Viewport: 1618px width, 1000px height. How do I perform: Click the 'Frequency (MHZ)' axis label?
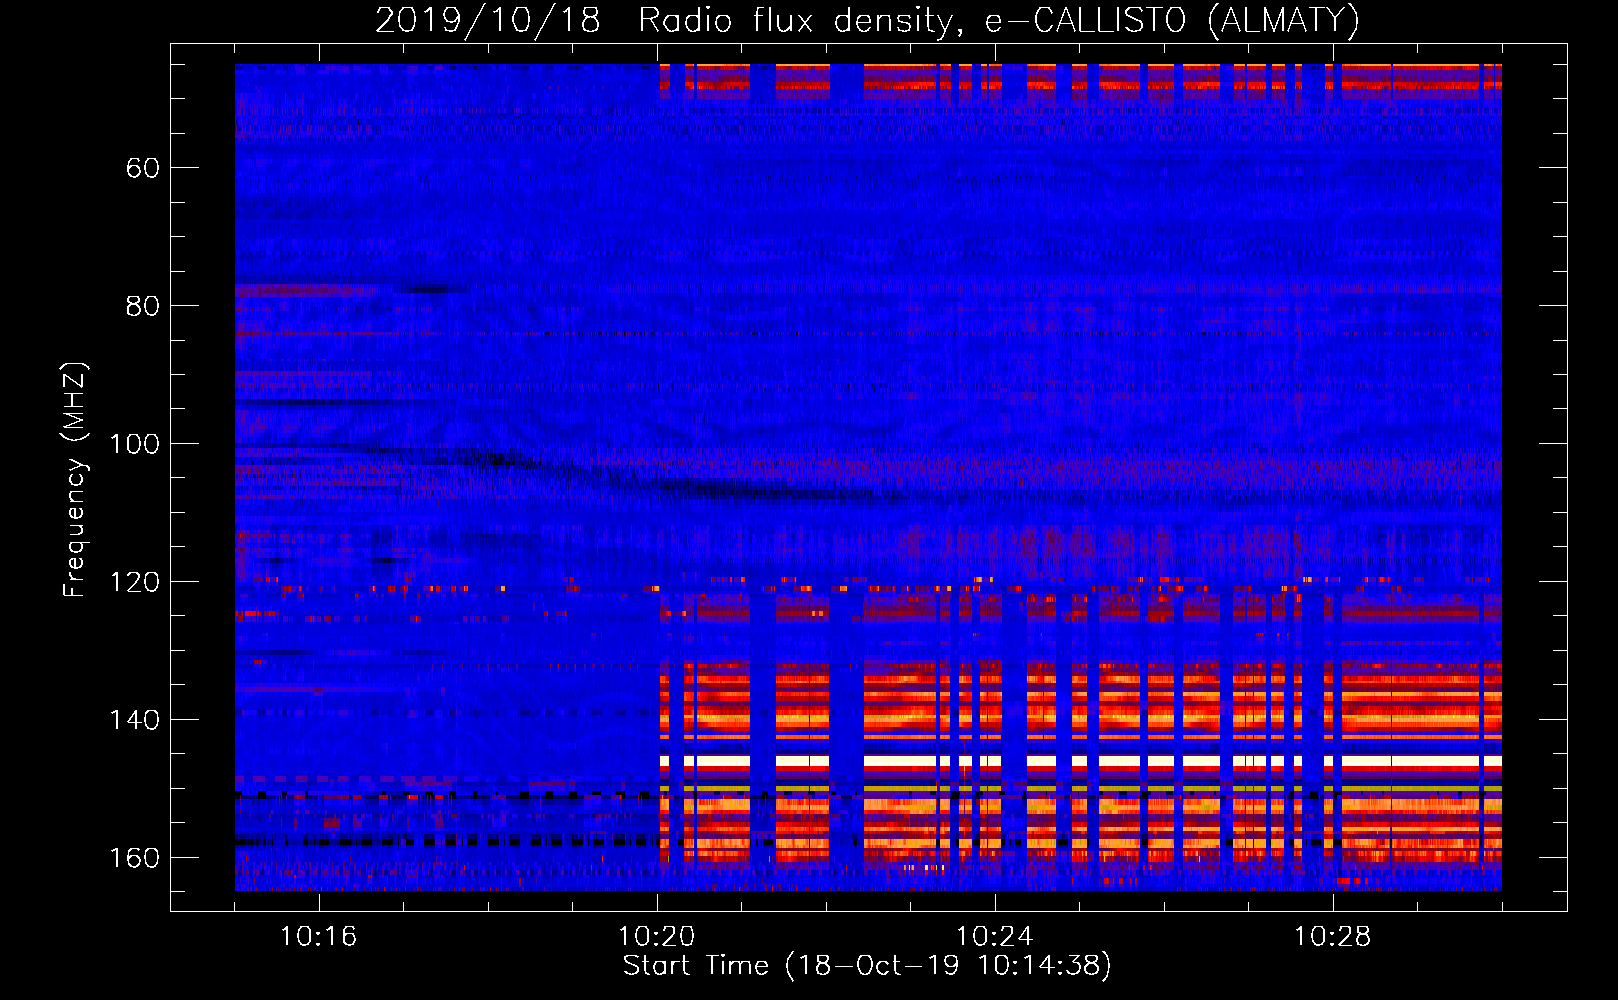(75, 480)
